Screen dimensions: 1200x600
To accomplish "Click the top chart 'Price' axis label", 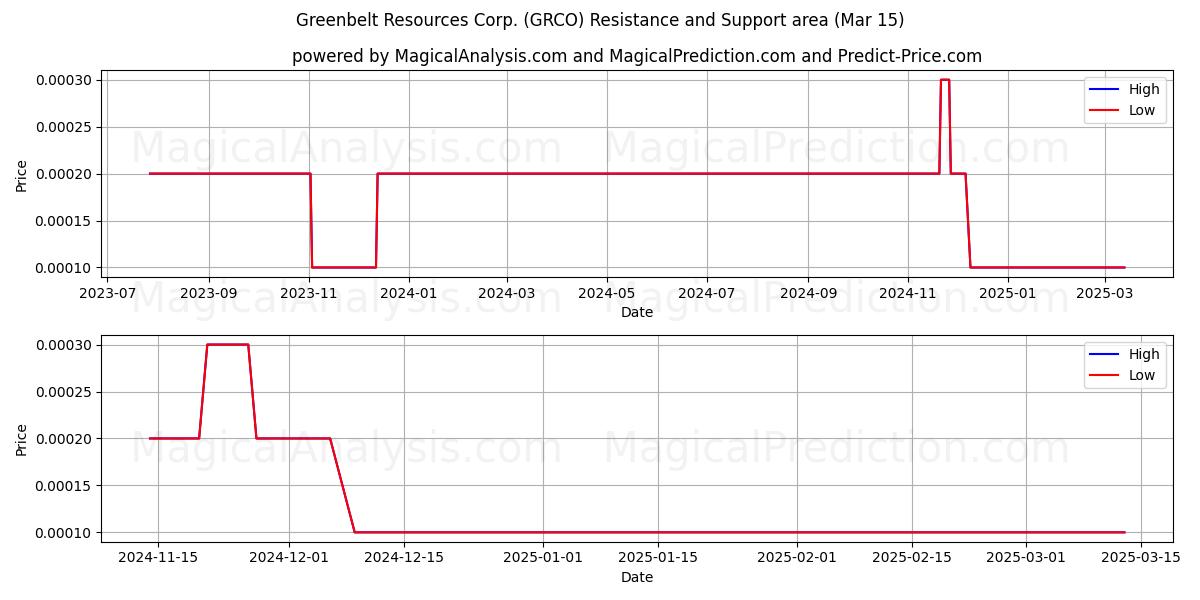I will tap(22, 174).
